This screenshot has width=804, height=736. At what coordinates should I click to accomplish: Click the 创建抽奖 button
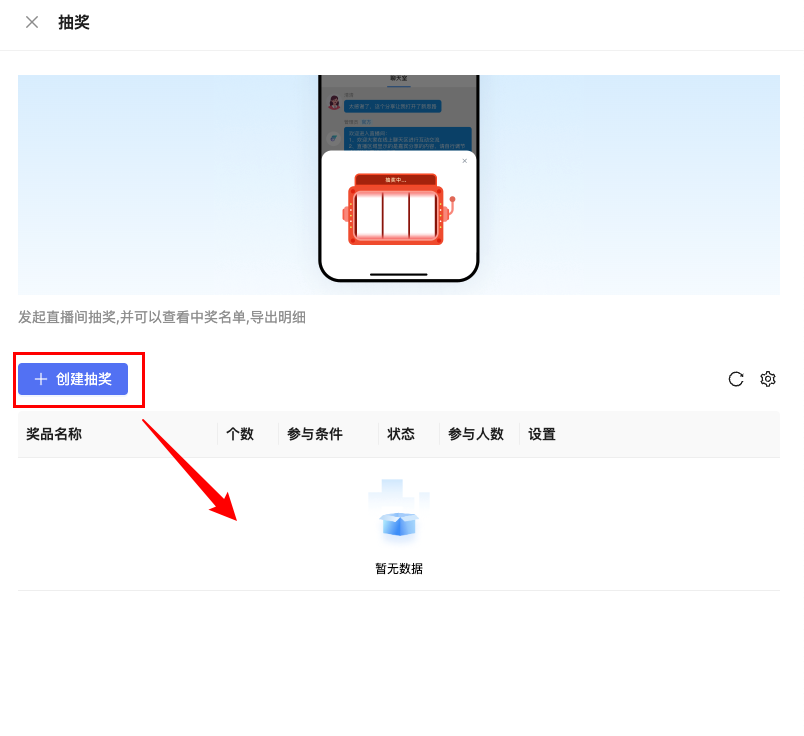pos(73,379)
